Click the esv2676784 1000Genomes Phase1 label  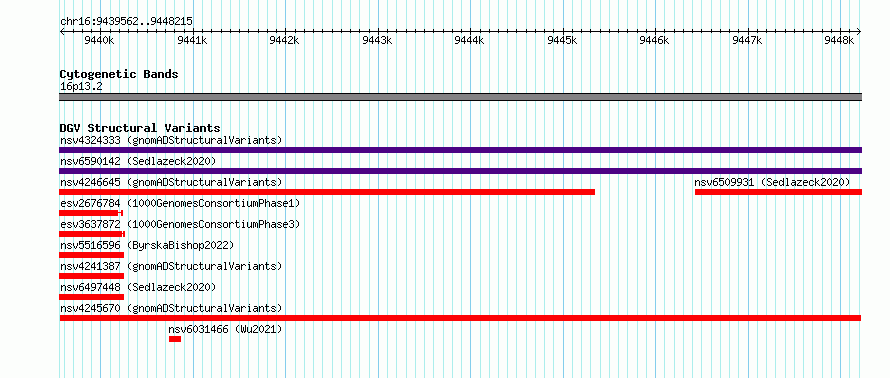coord(180,203)
